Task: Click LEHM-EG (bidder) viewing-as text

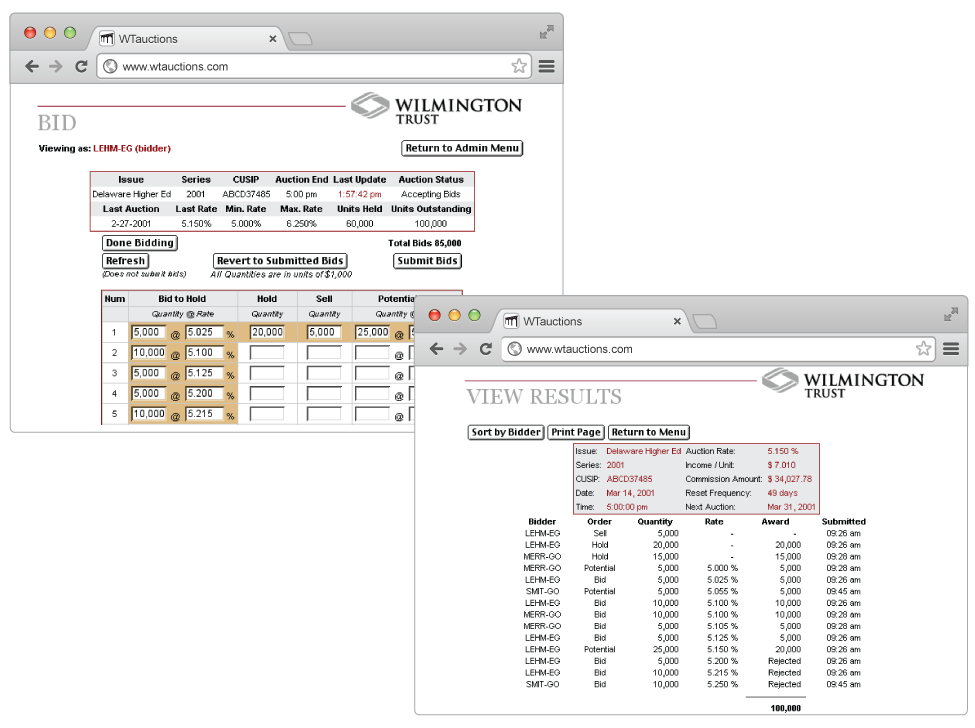Action: [132, 149]
